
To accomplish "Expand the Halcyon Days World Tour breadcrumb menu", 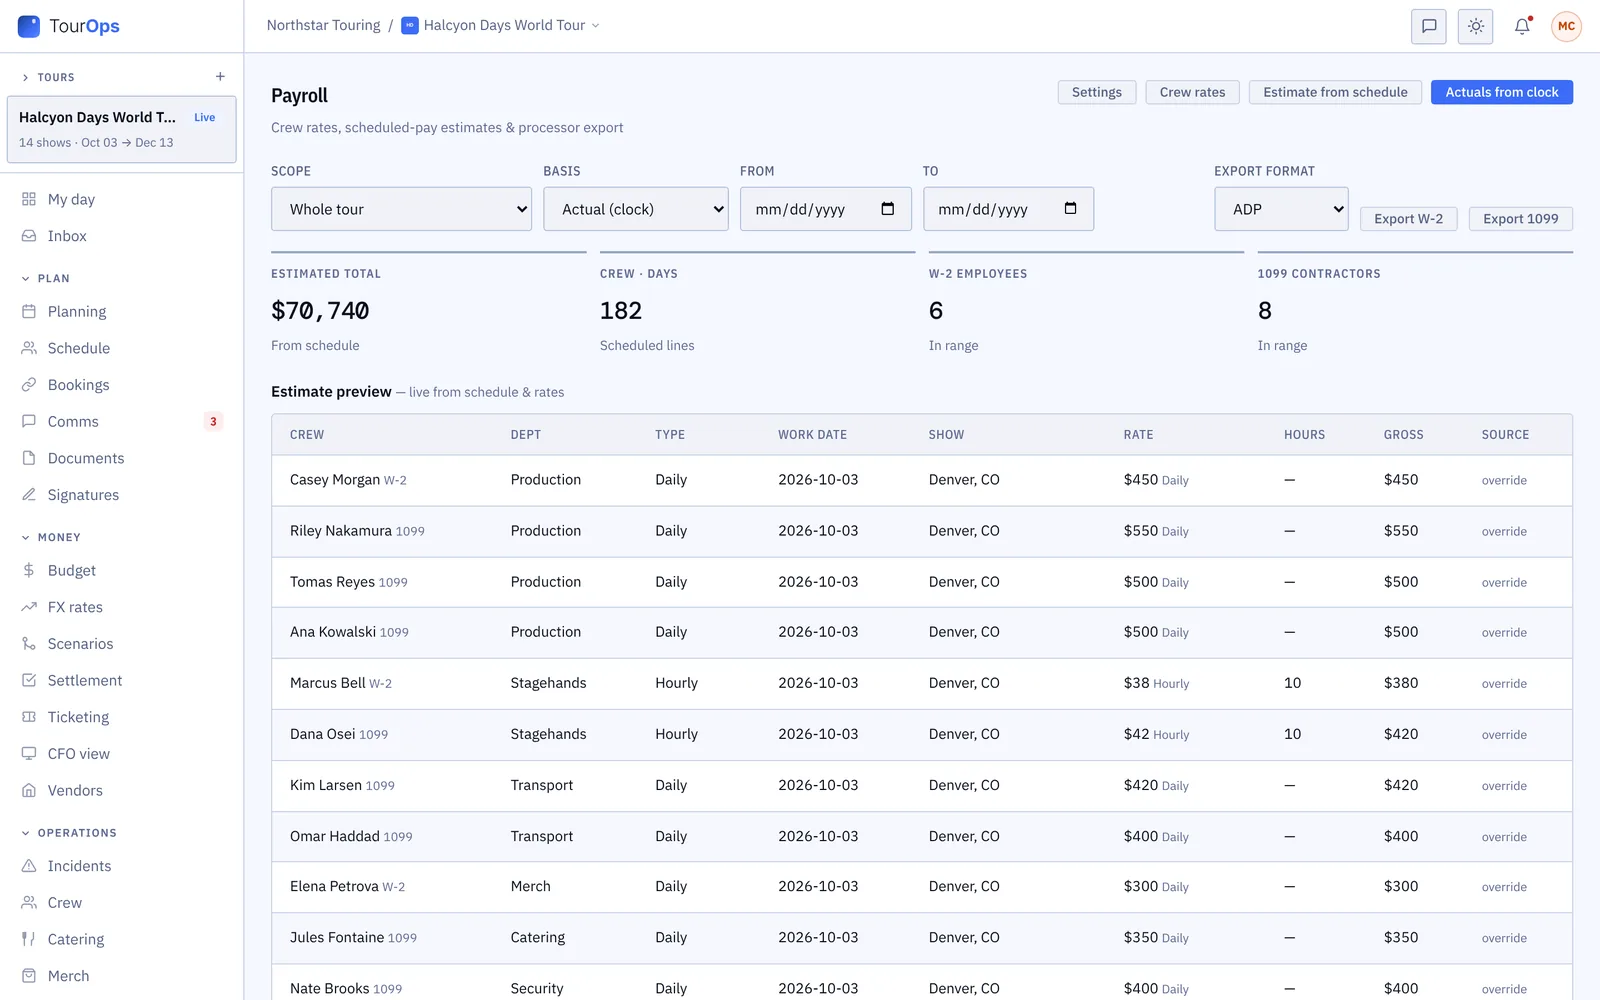I will [x=500, y=26].
